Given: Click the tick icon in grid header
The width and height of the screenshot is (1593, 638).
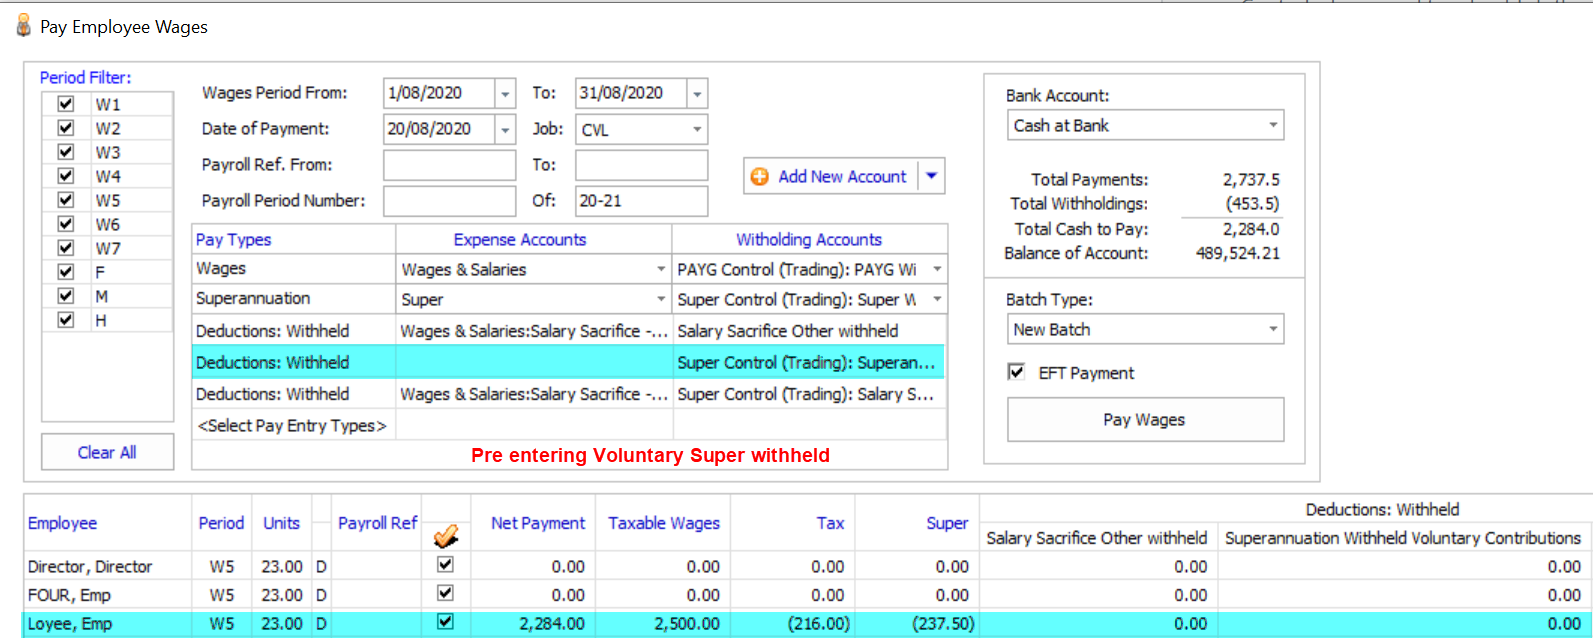Looking at the screenshot, I should pyautogui.click(x=446, y=536).
